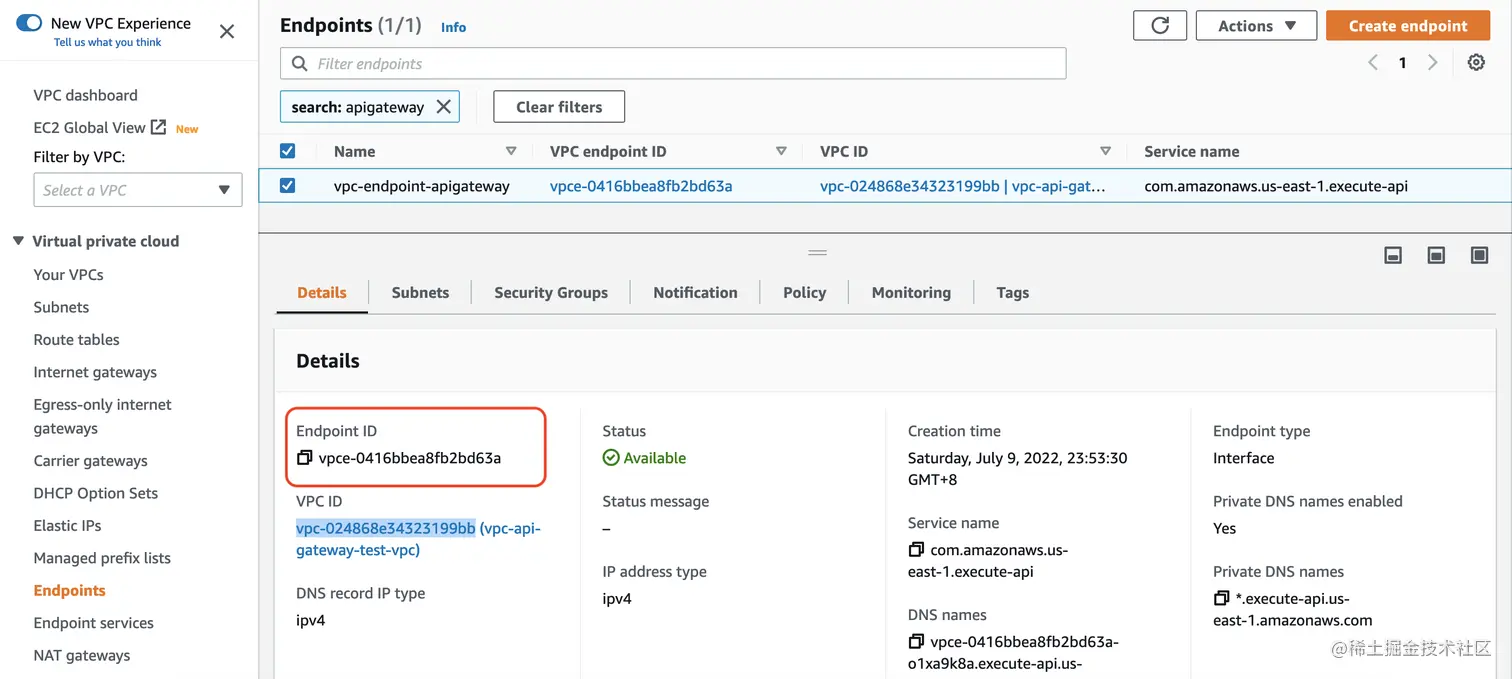The image size is (1512, 679).
Task: Uncheck the vpc-endpoint-apigateway row checkbox
Action: point(288,185)
